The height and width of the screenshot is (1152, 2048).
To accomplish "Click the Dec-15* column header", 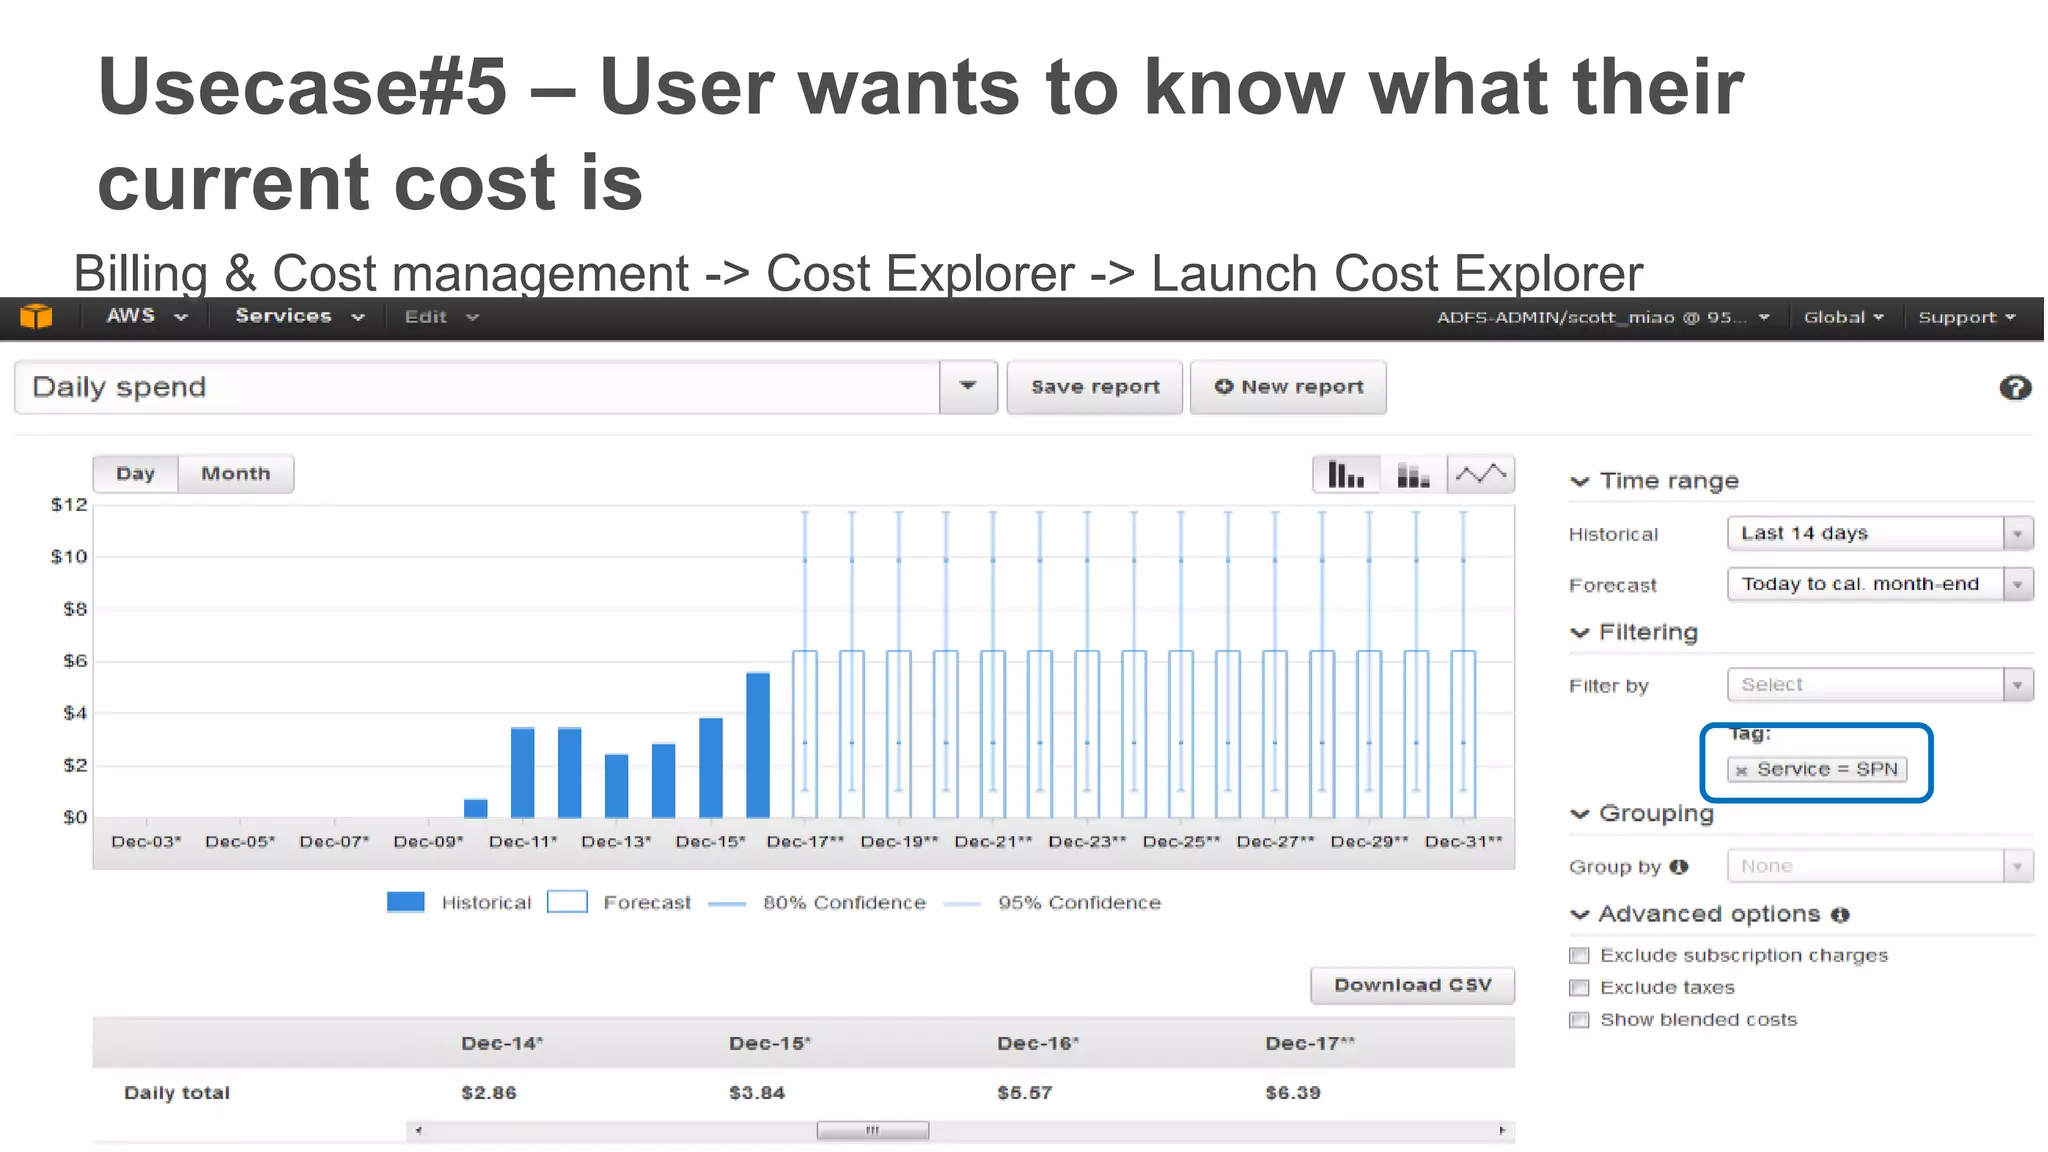I will [x=770, y=1043].
